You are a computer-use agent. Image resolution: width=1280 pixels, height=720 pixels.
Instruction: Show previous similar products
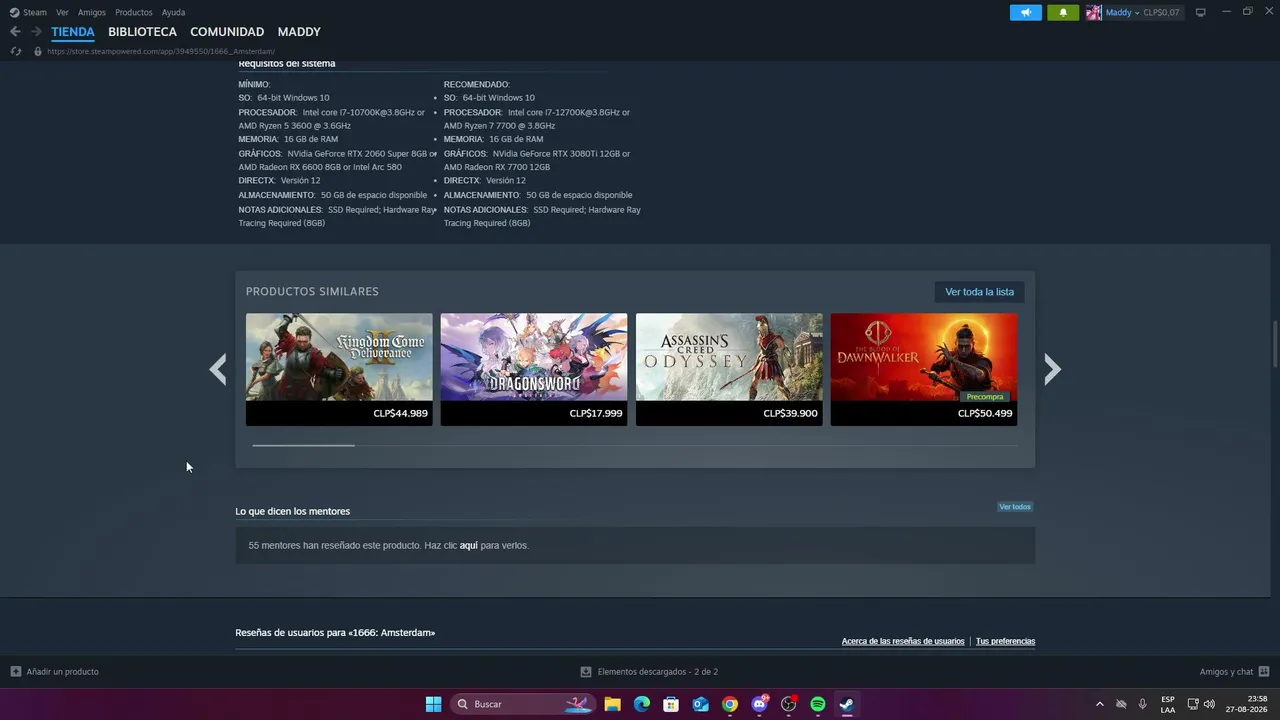coord(218,369)
